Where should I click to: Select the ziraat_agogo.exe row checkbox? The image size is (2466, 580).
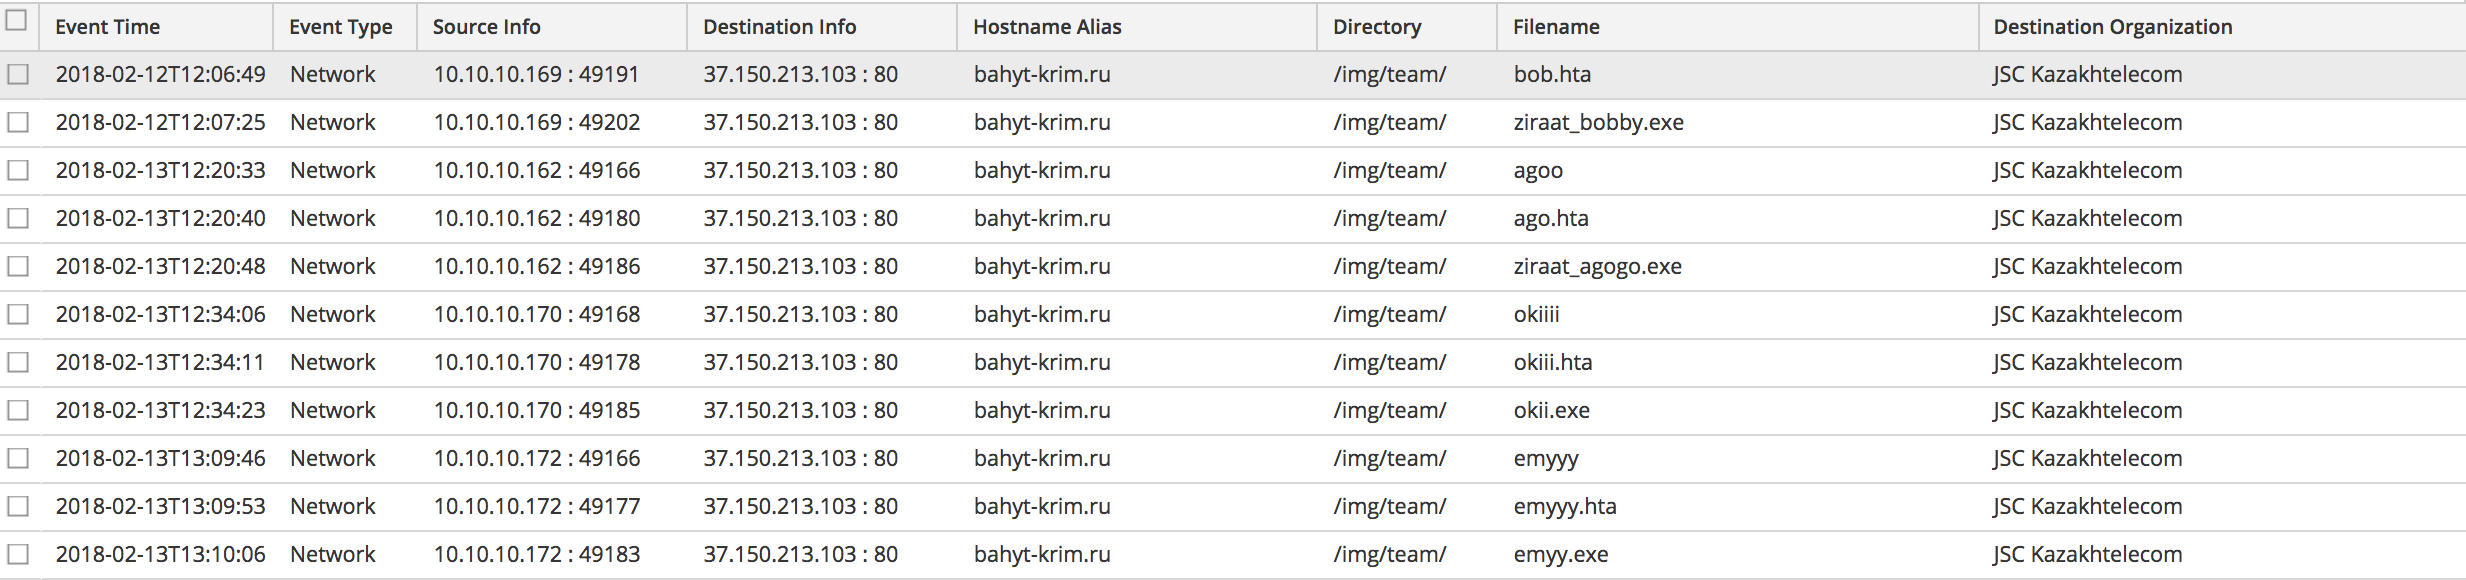click(x=18, y=266)
